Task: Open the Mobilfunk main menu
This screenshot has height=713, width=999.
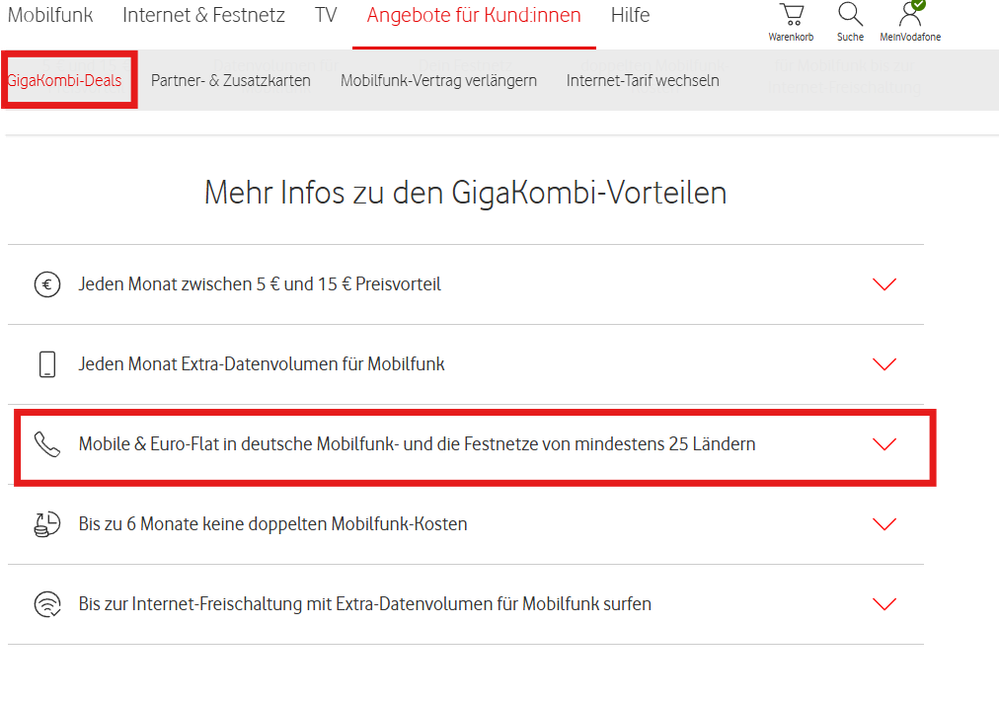Action: click(50, 15)
